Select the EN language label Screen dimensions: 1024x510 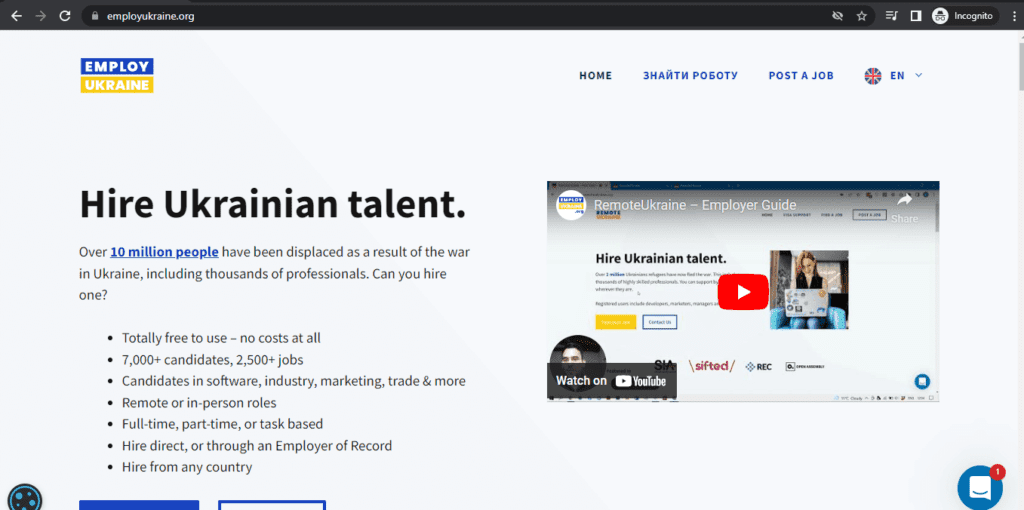click(x=897, y=76)
